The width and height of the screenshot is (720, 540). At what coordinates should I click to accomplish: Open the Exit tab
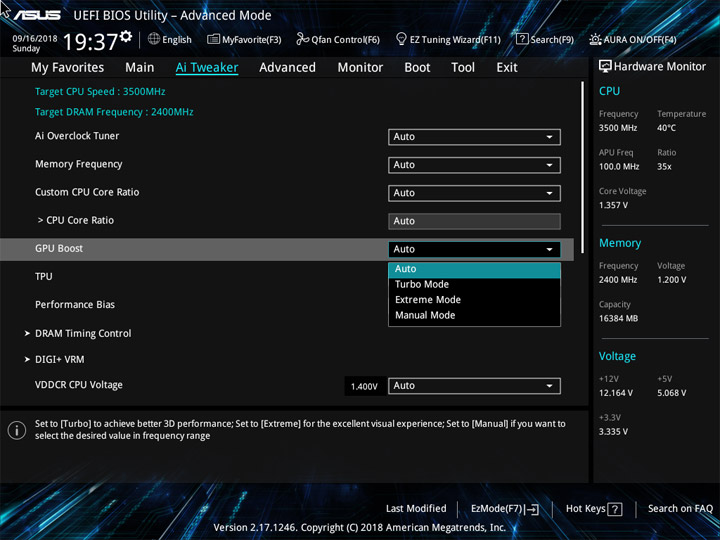(507, 68)
